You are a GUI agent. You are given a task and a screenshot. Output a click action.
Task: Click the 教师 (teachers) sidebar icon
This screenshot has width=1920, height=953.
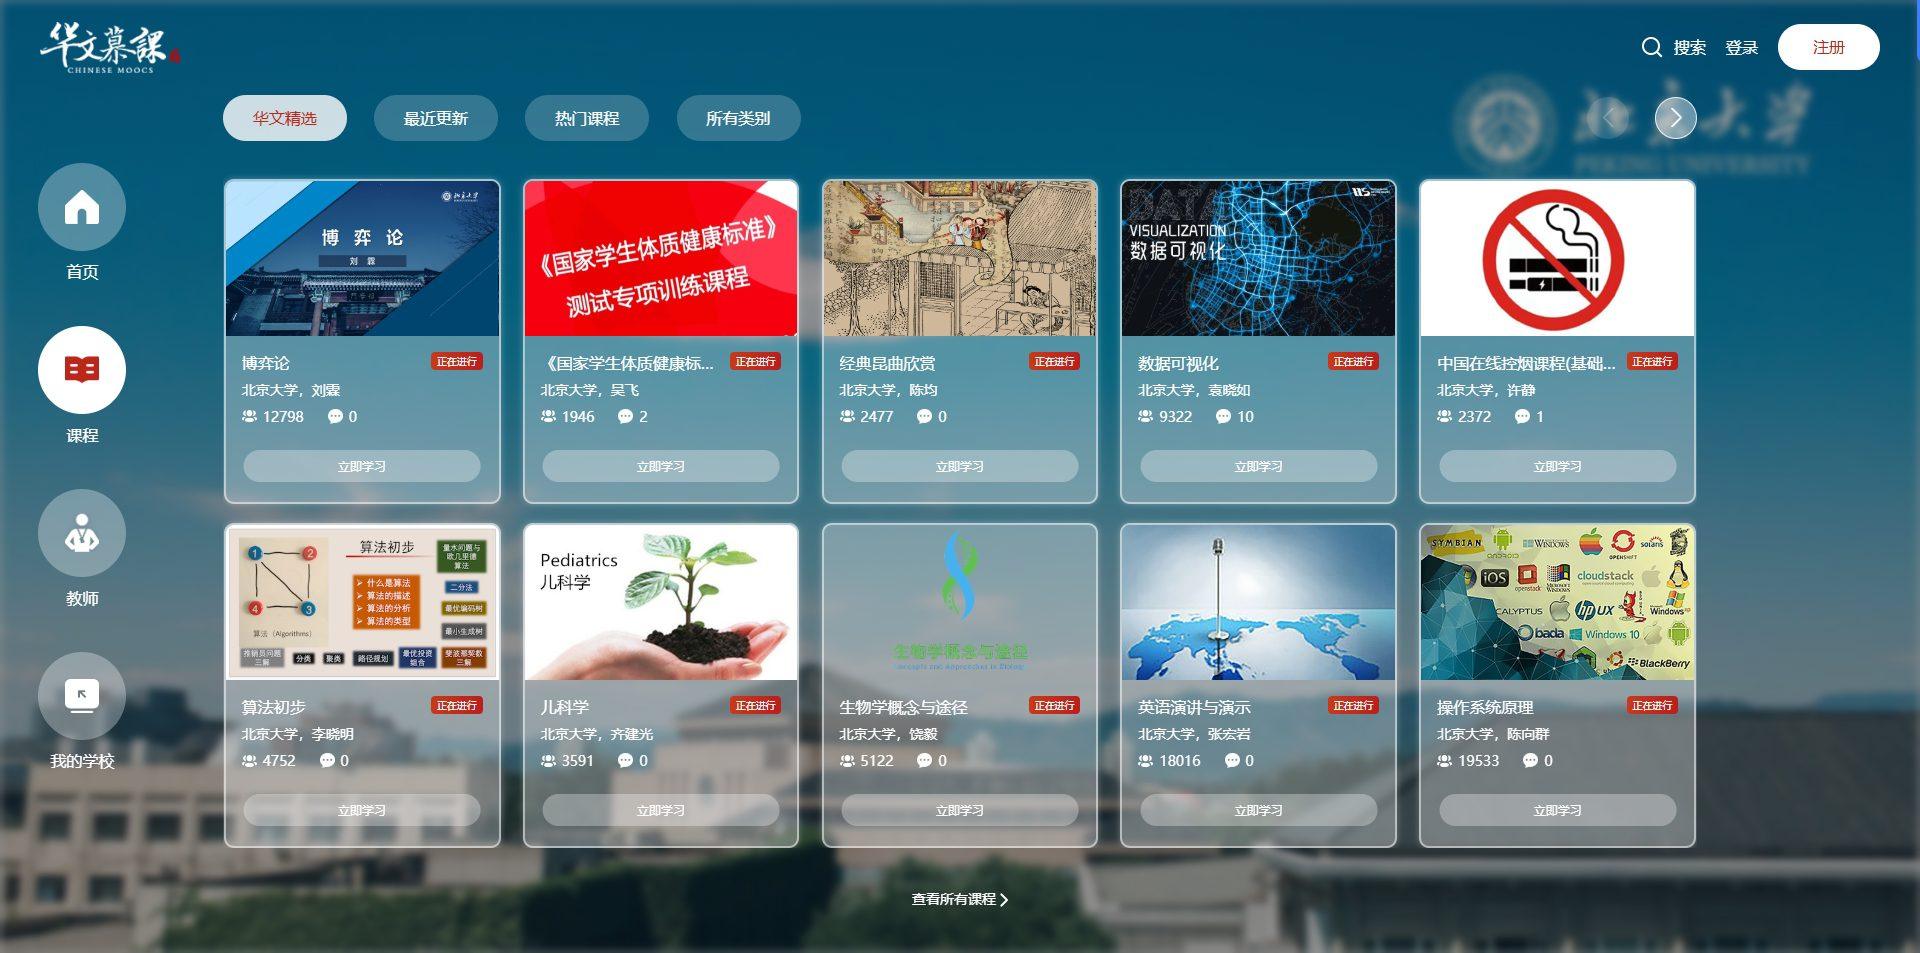tap(81, 533)
